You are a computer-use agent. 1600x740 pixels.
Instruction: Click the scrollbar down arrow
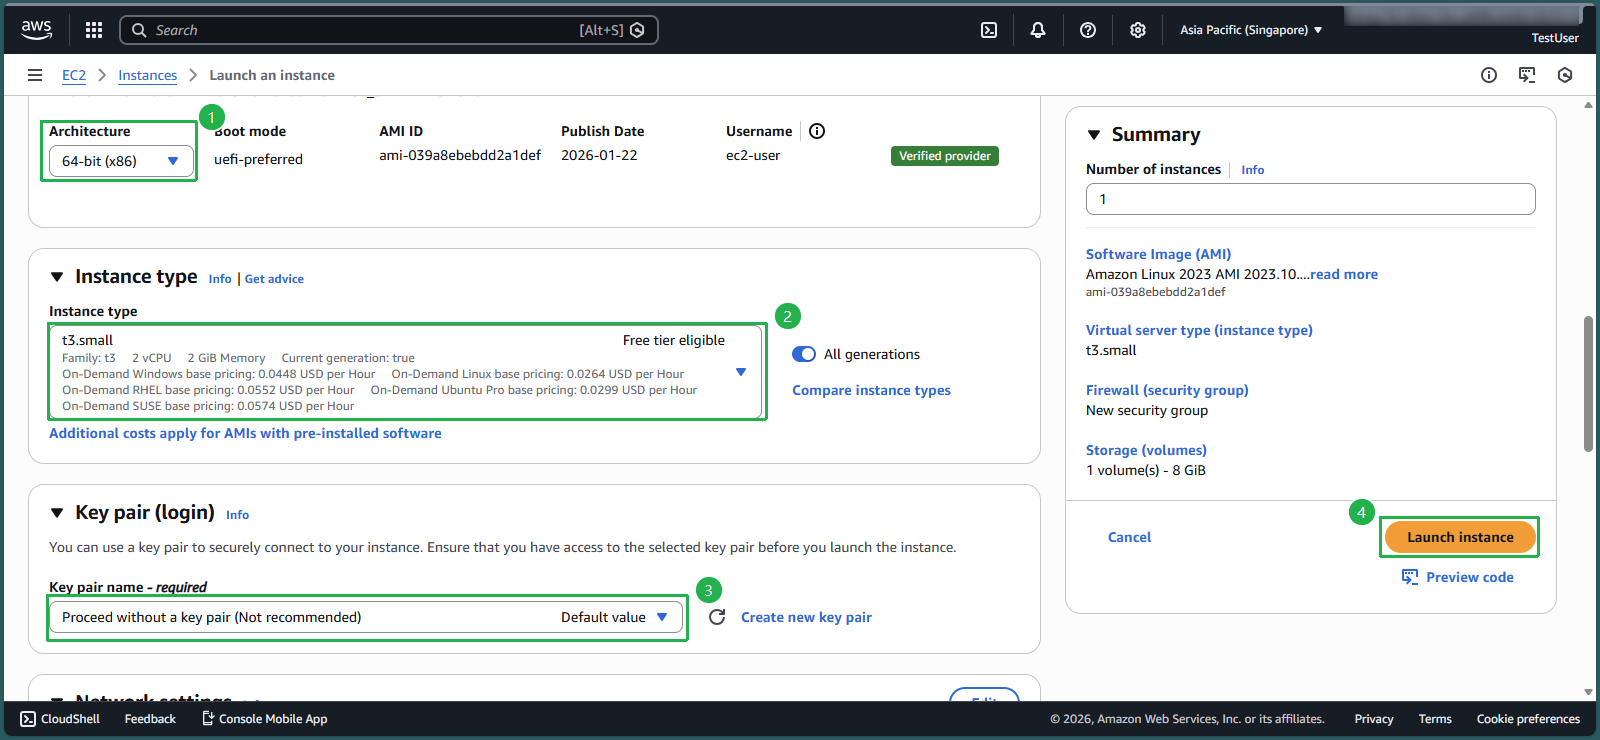1588,692
